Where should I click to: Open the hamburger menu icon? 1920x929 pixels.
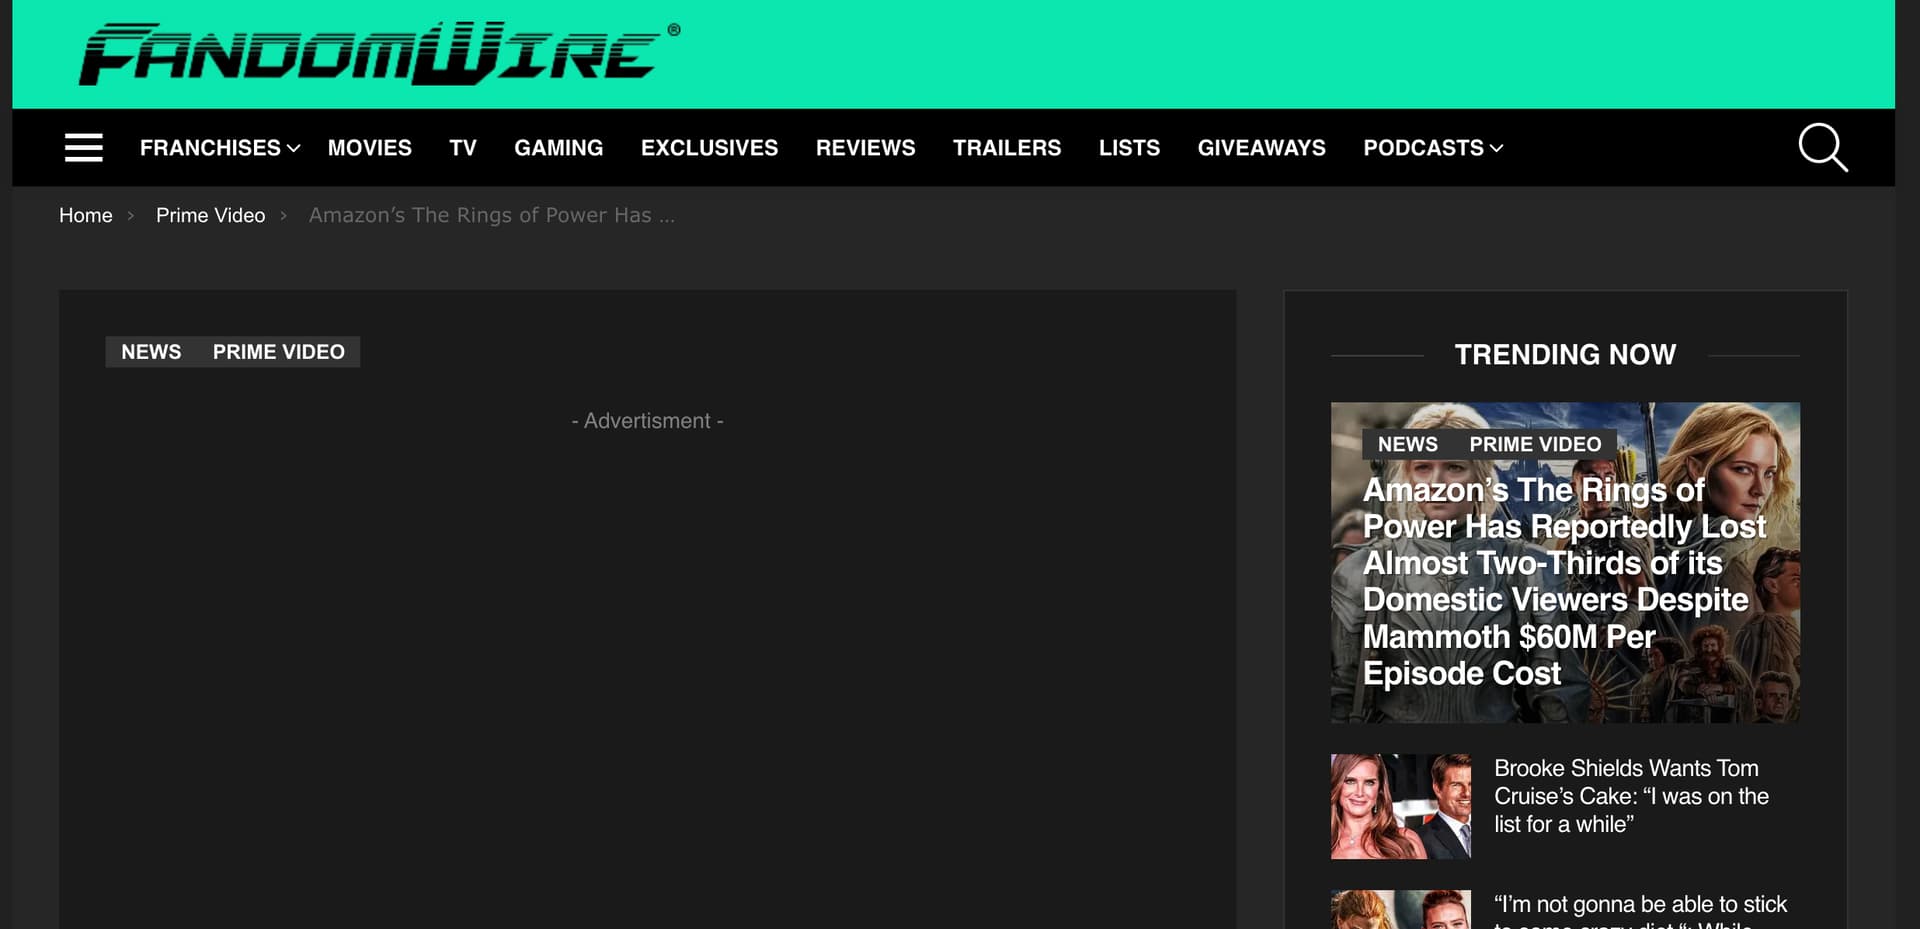click(84, 148)
